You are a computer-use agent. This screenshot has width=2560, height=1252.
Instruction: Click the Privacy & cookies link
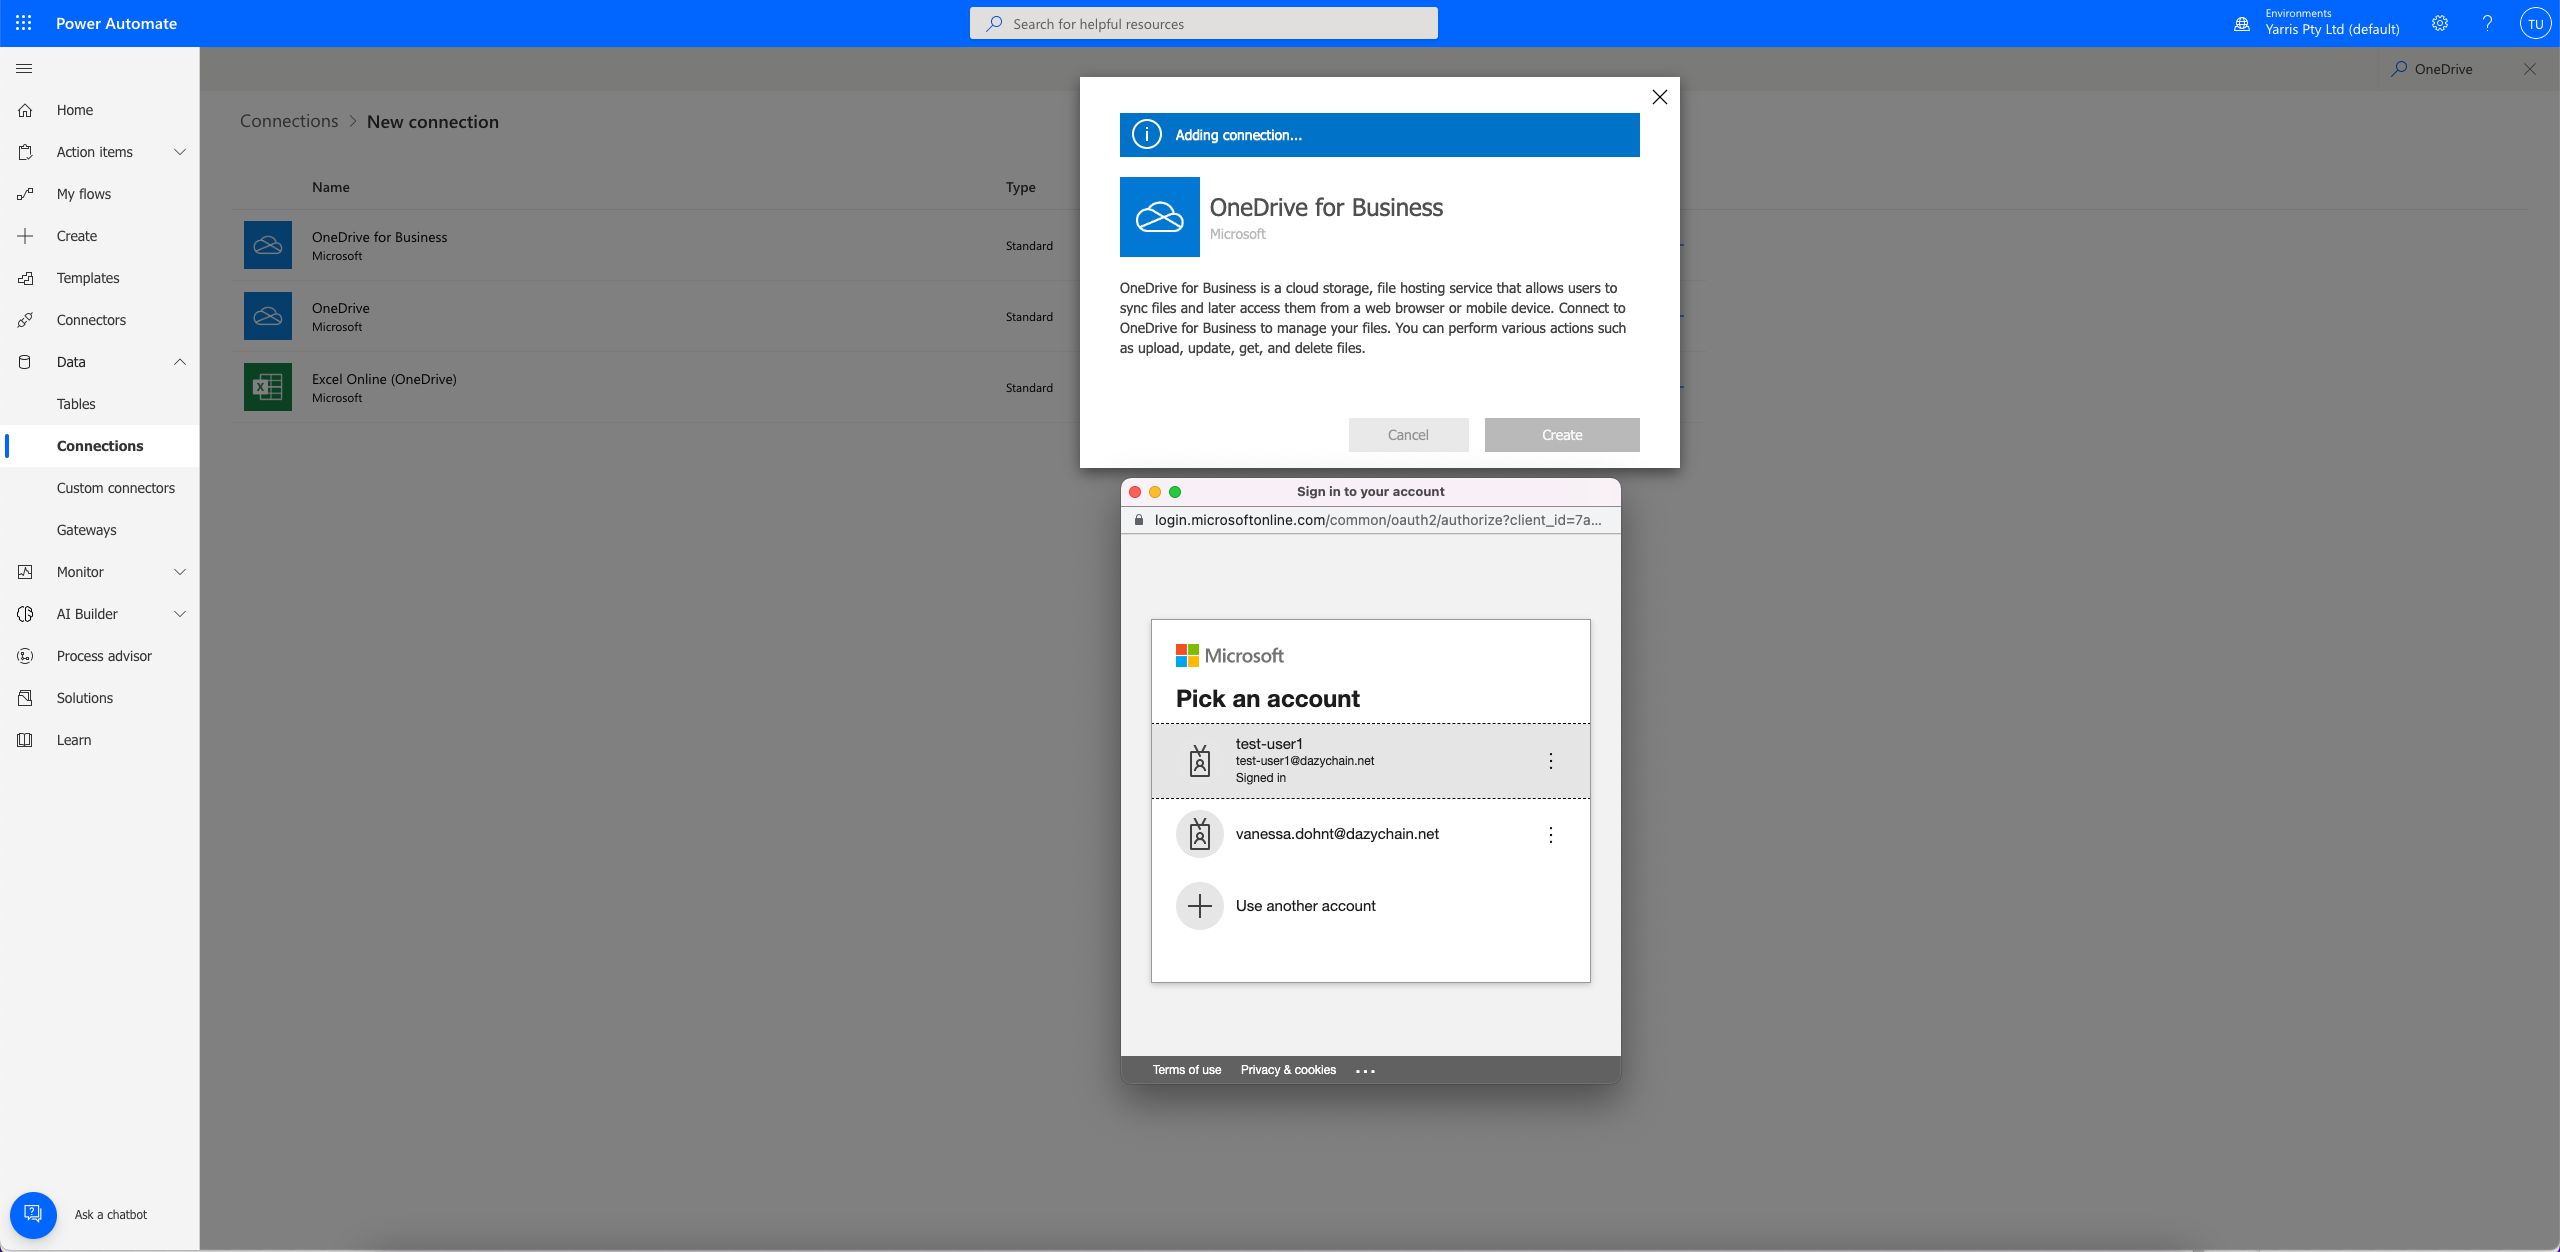[1288, 1070]
